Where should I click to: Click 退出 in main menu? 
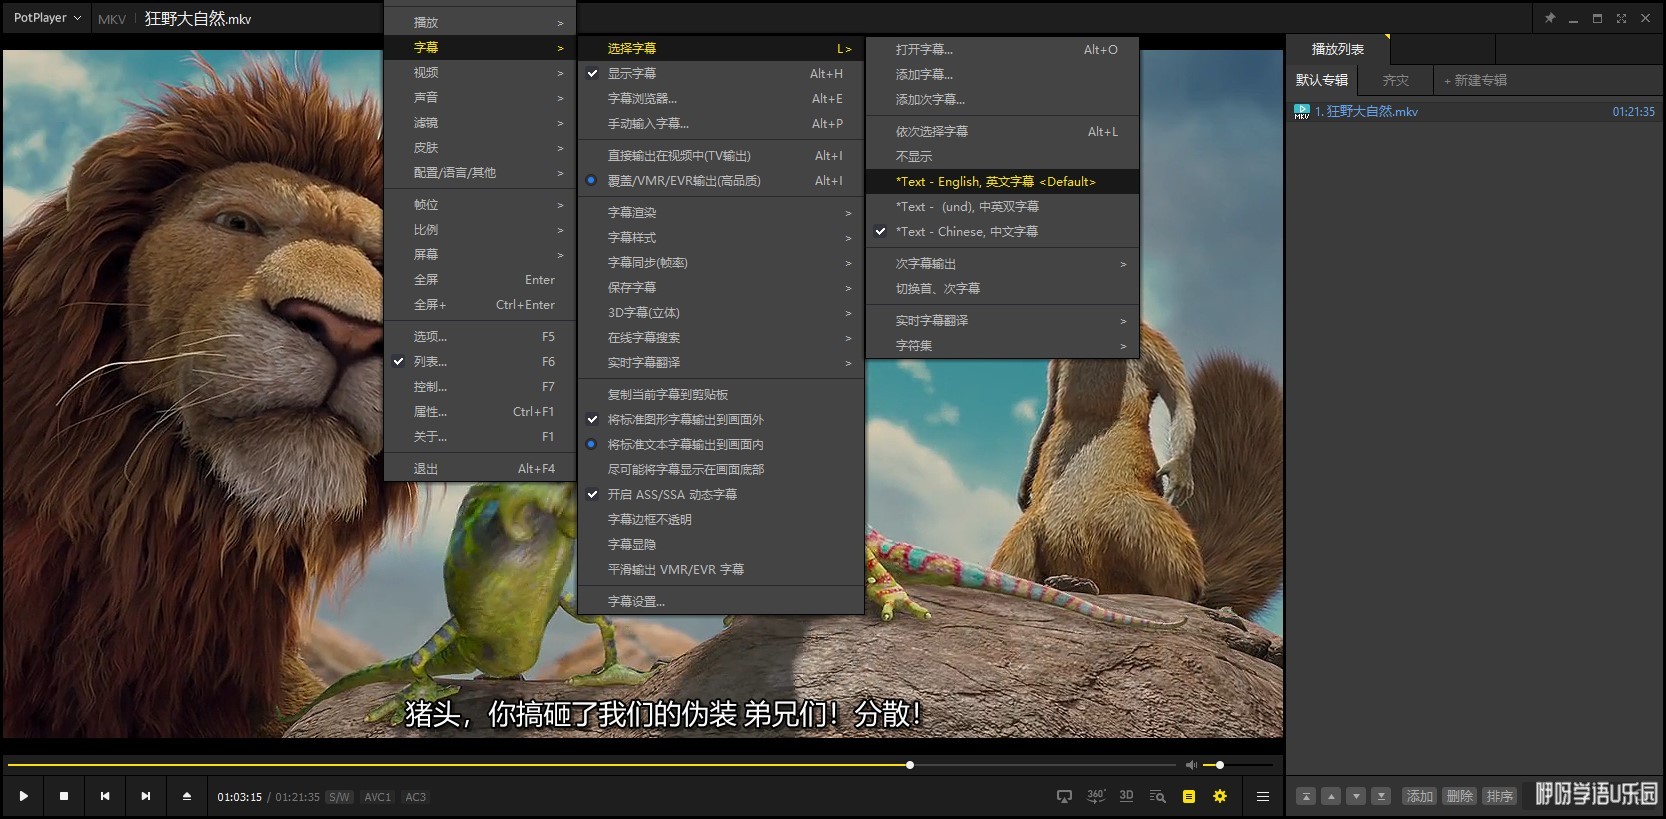coord(480,468)
